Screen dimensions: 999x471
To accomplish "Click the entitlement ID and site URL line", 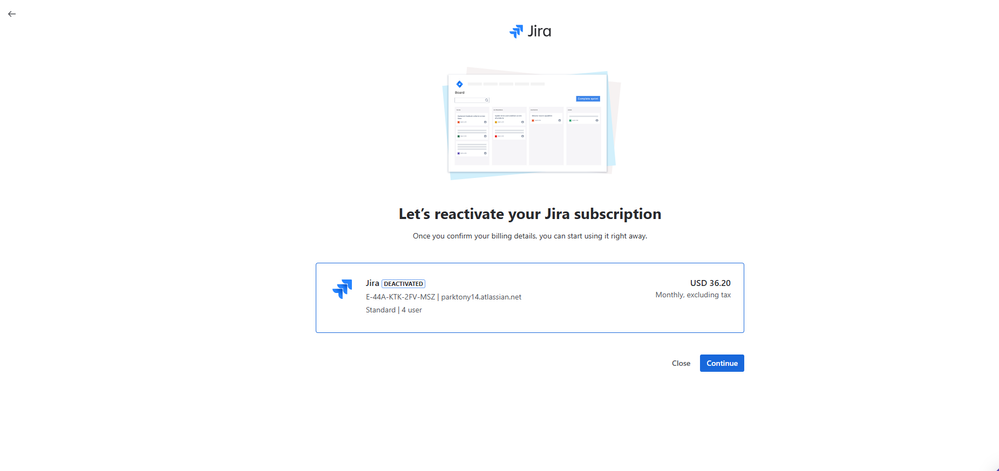I will click(x=443, y=297).
